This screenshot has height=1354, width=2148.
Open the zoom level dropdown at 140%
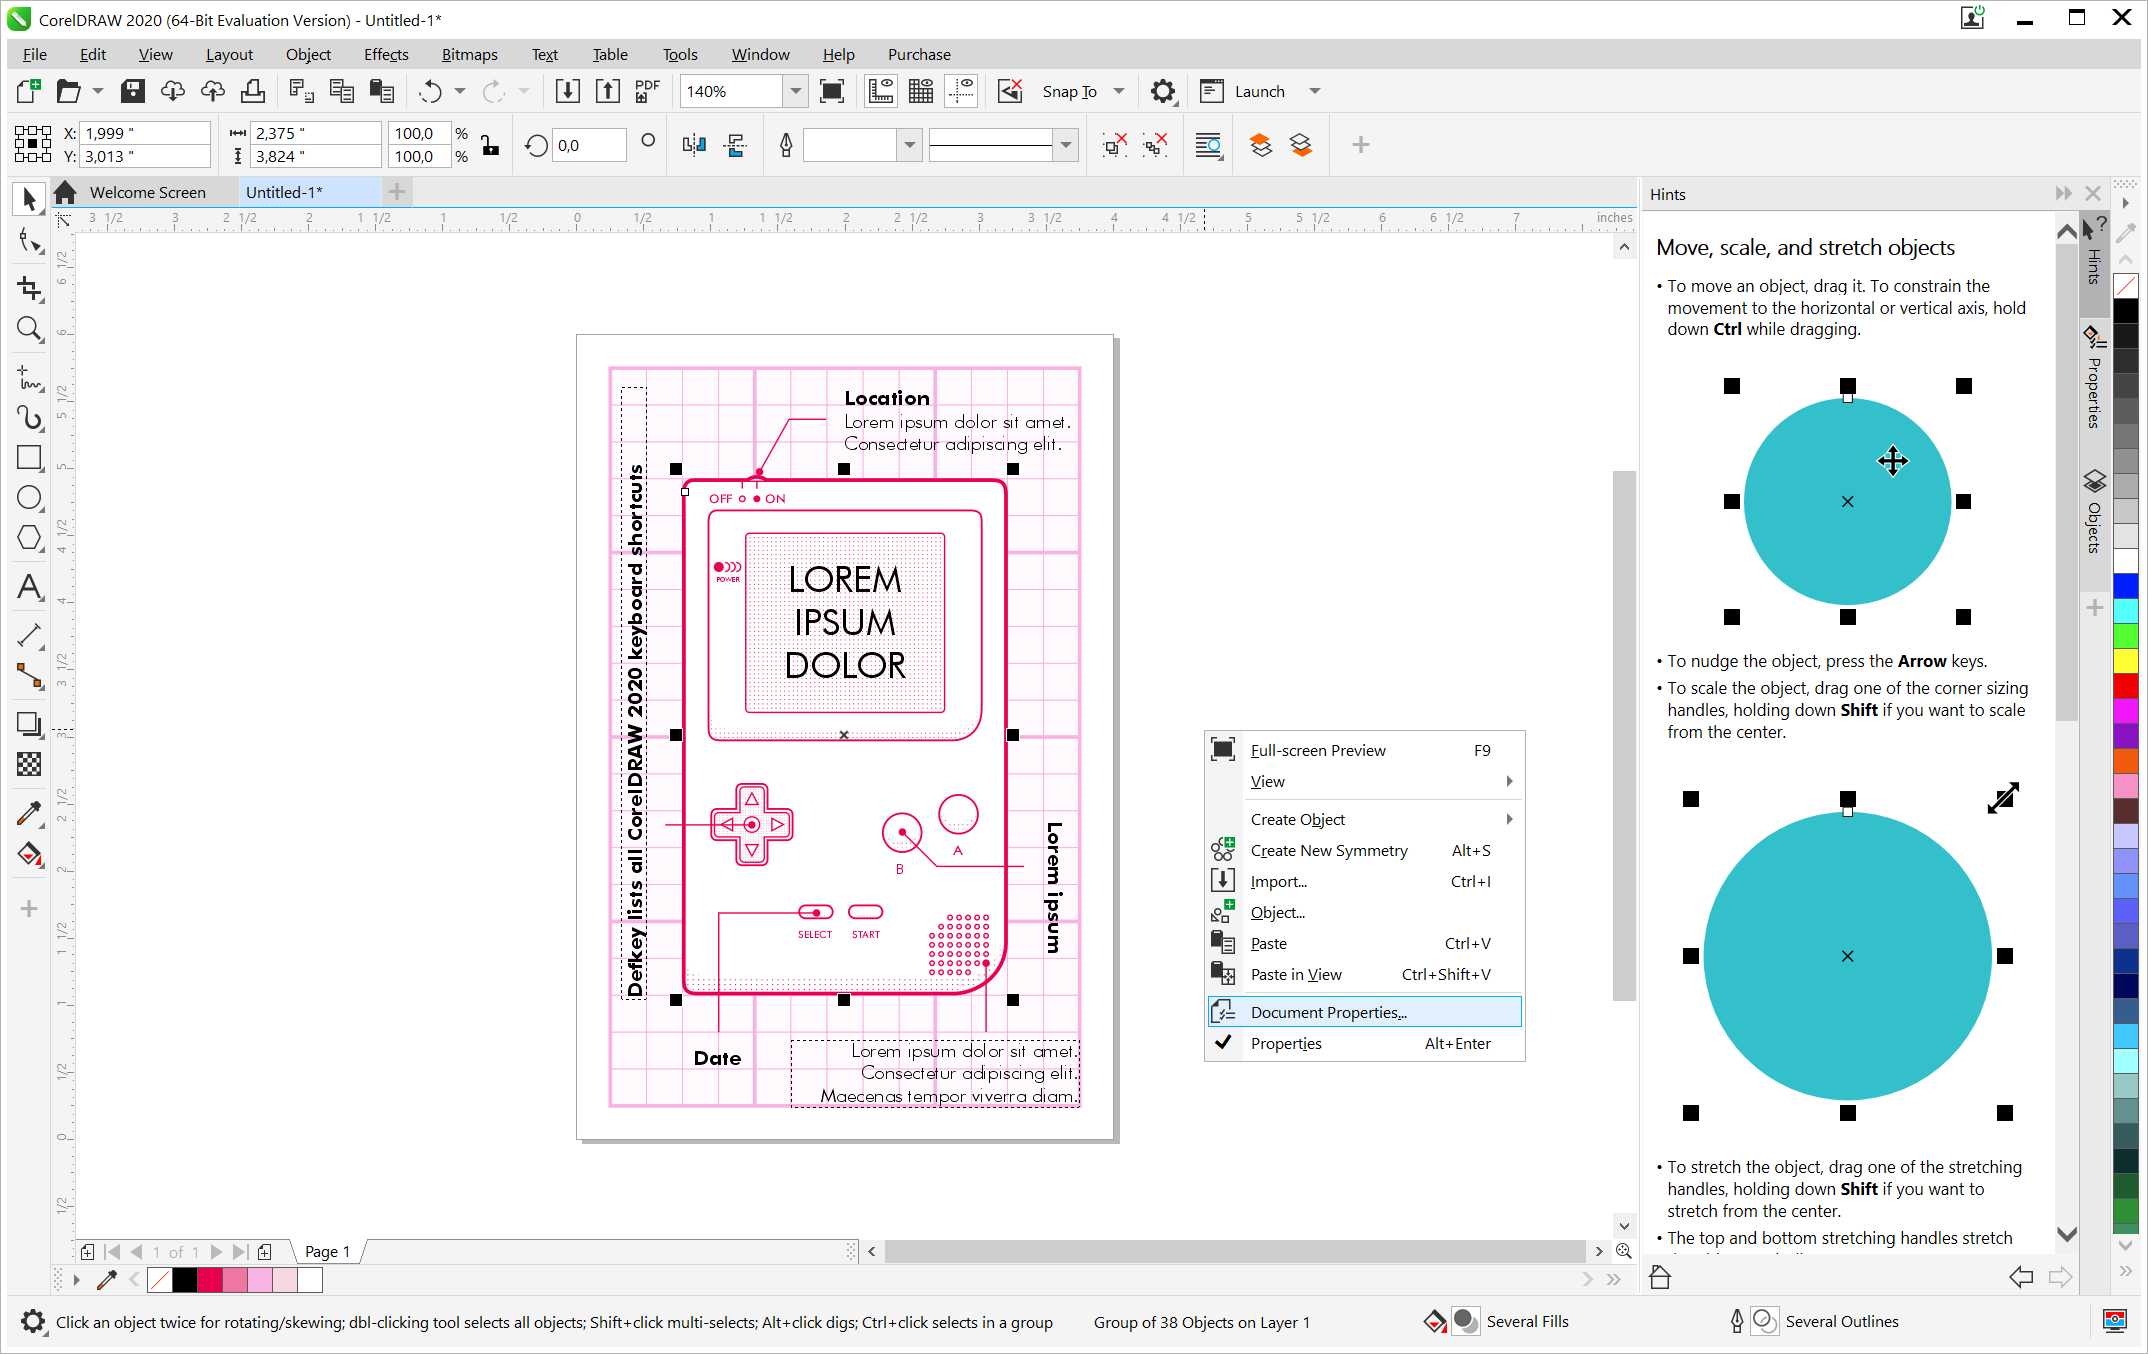click(x=796, y=90)
